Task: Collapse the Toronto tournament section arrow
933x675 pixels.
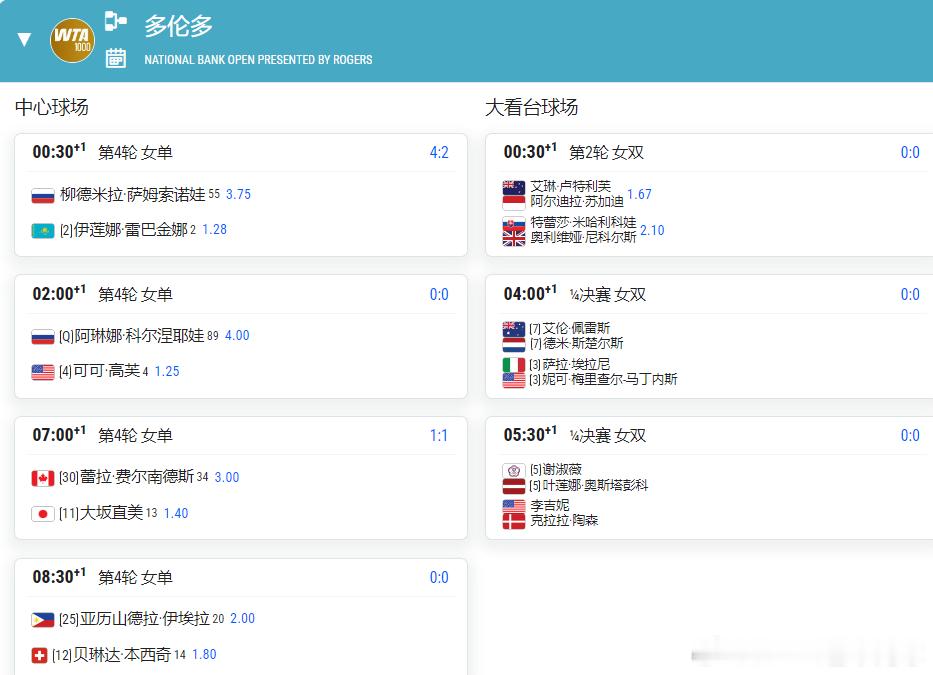Action: [24, 40]
